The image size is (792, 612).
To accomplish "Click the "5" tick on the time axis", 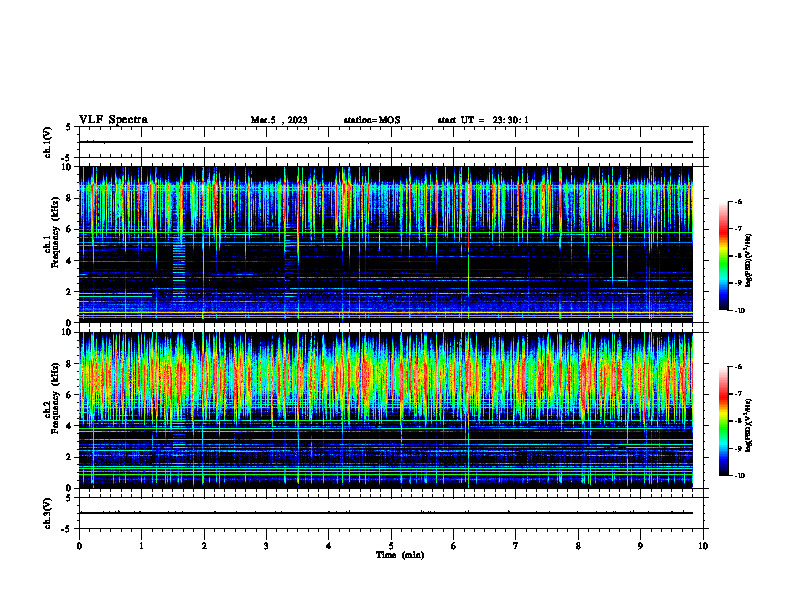I will click(x=391, y=546).
